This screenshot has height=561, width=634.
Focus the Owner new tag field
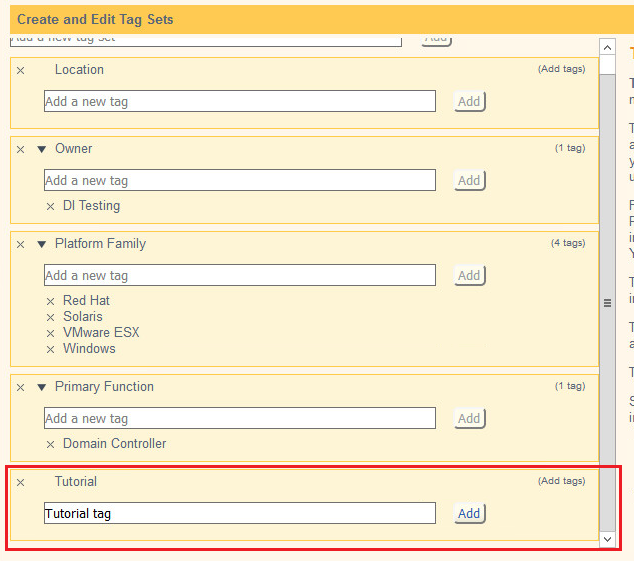point(240,180)
